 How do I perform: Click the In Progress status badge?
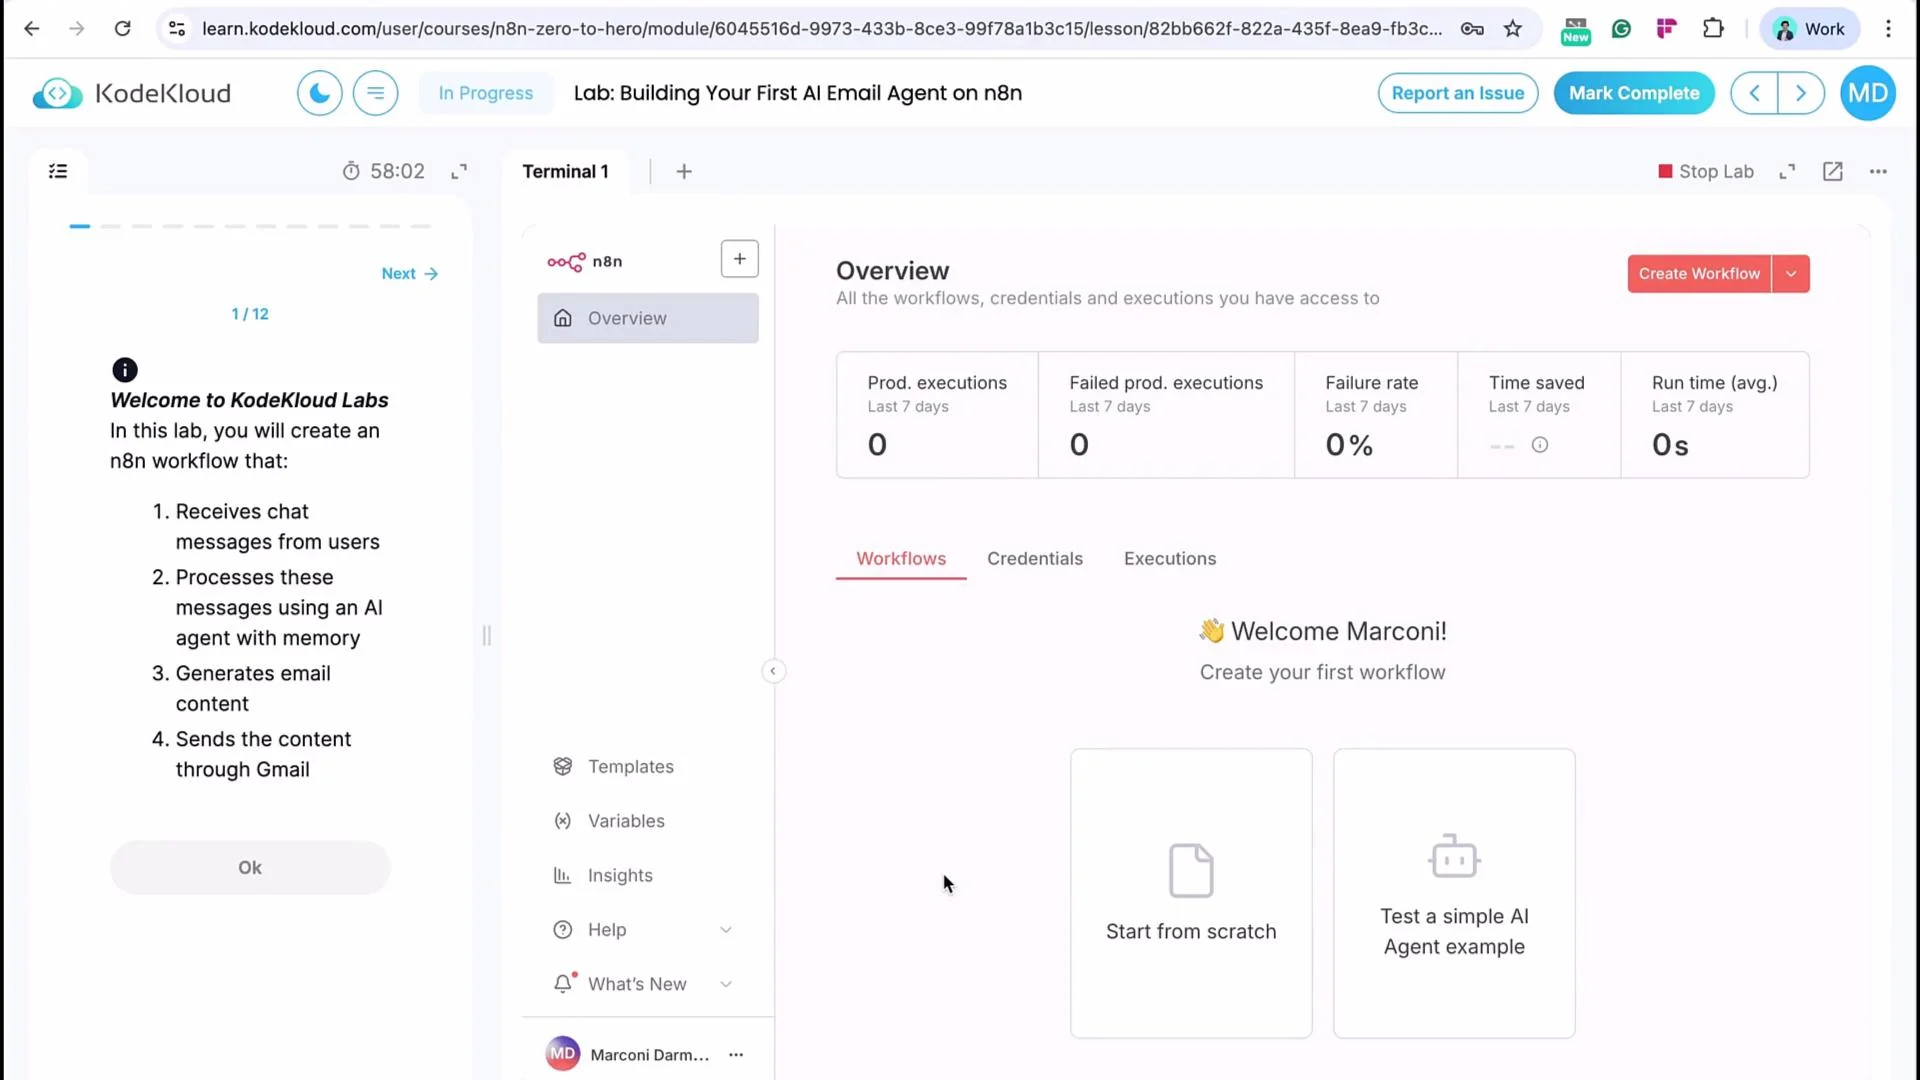point(486,93)
